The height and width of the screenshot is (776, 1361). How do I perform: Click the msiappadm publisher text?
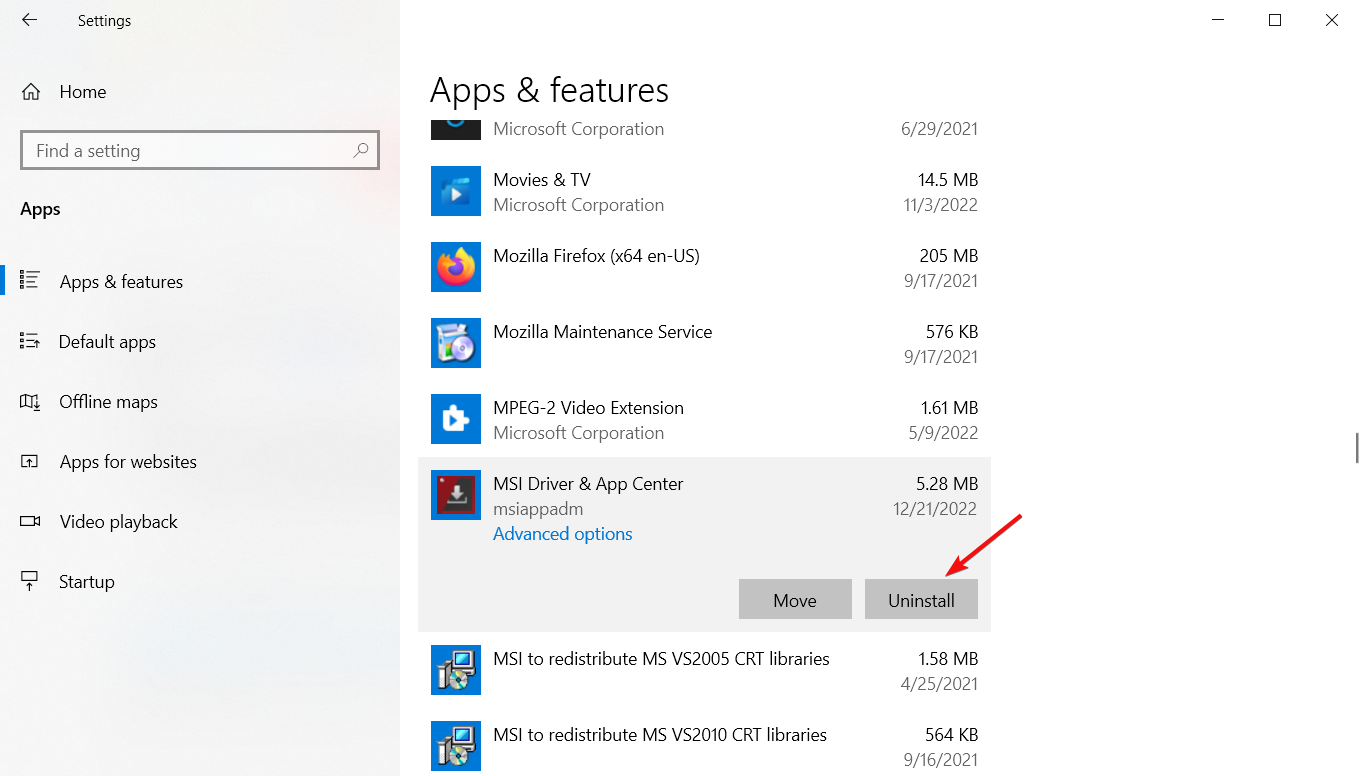coord(538,509)
